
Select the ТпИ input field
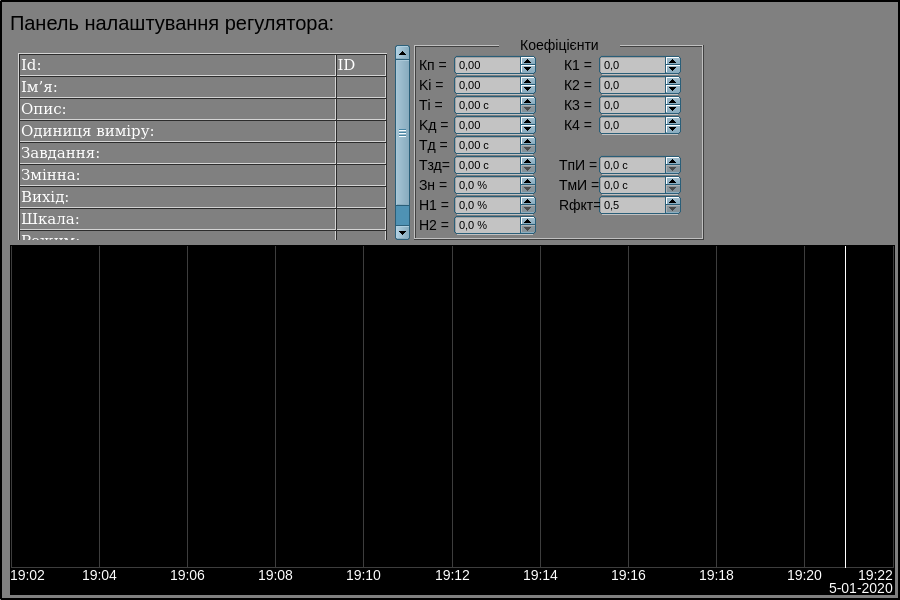coord(632,165)
